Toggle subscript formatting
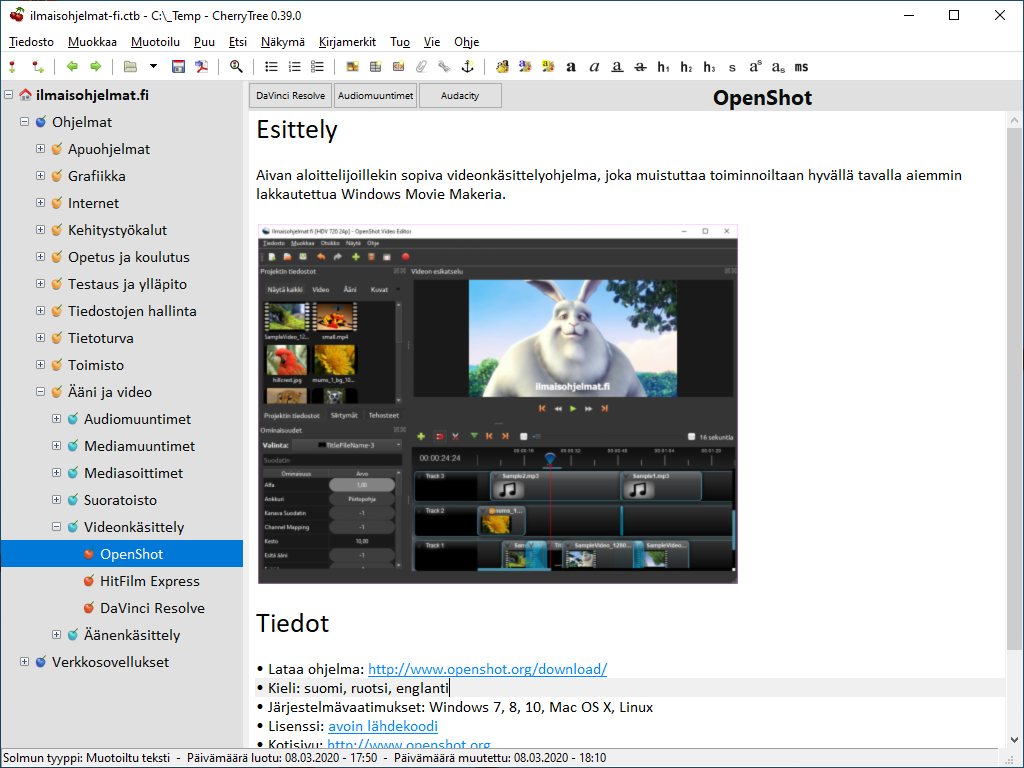Screen dimensions: 1024x768 778,67
